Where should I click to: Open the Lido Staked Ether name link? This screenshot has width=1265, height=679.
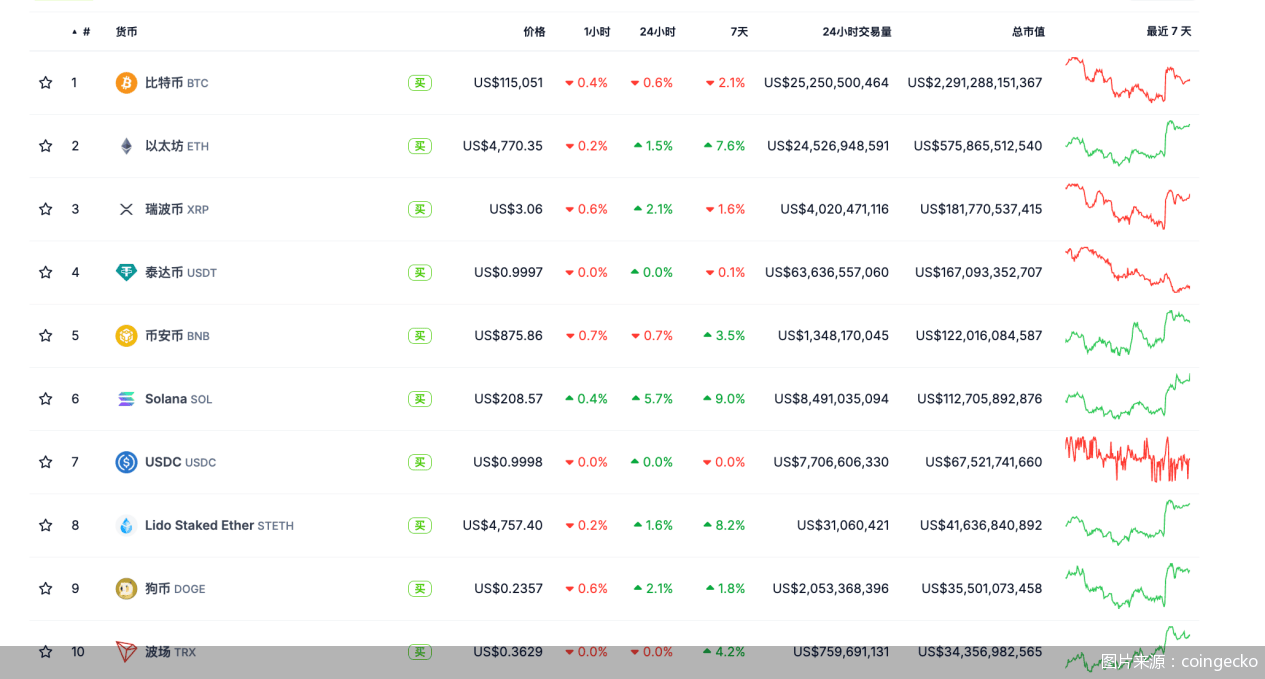[199, 526]
